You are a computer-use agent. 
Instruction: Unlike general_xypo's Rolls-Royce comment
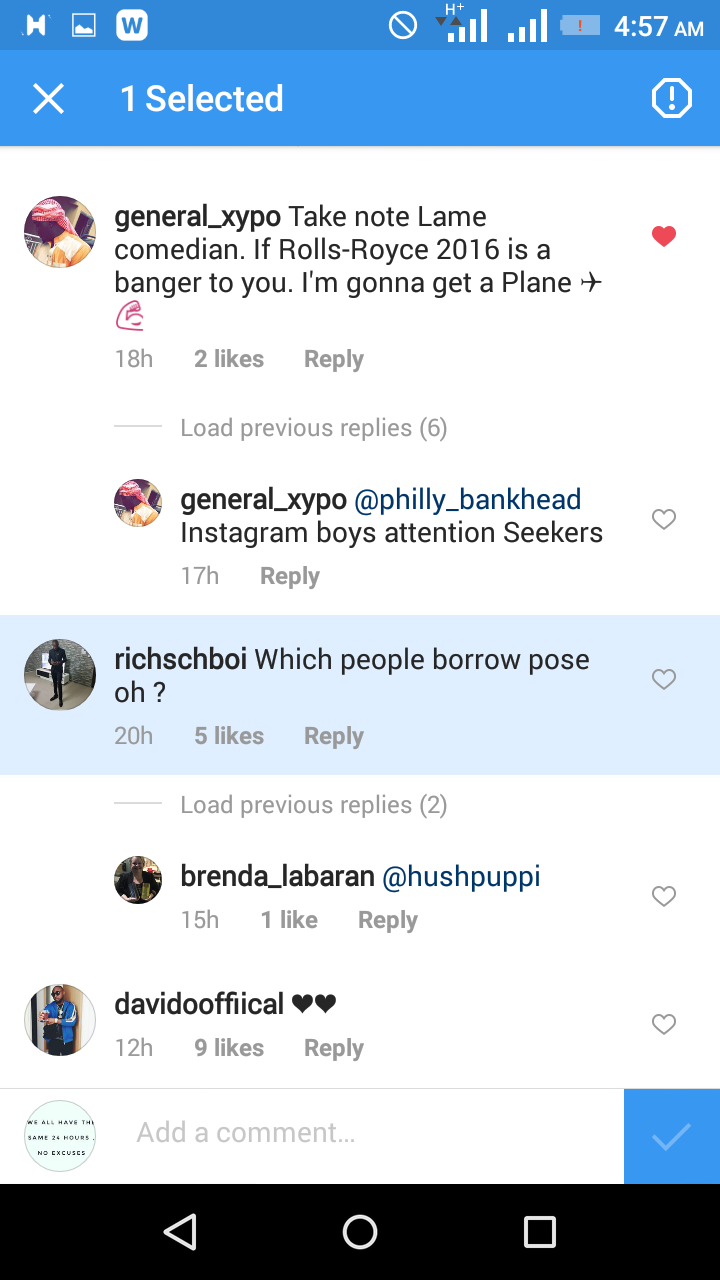[664, 236]
